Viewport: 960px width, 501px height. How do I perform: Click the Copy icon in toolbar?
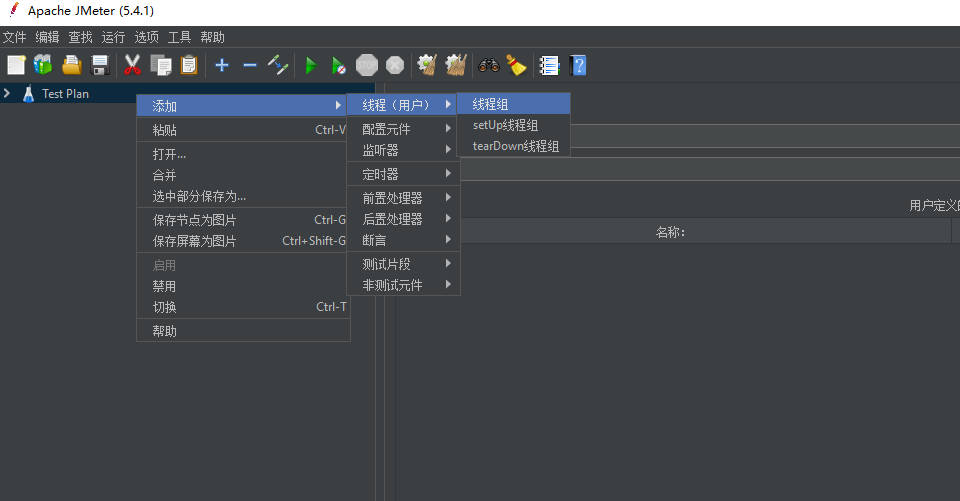click(161, 65)
